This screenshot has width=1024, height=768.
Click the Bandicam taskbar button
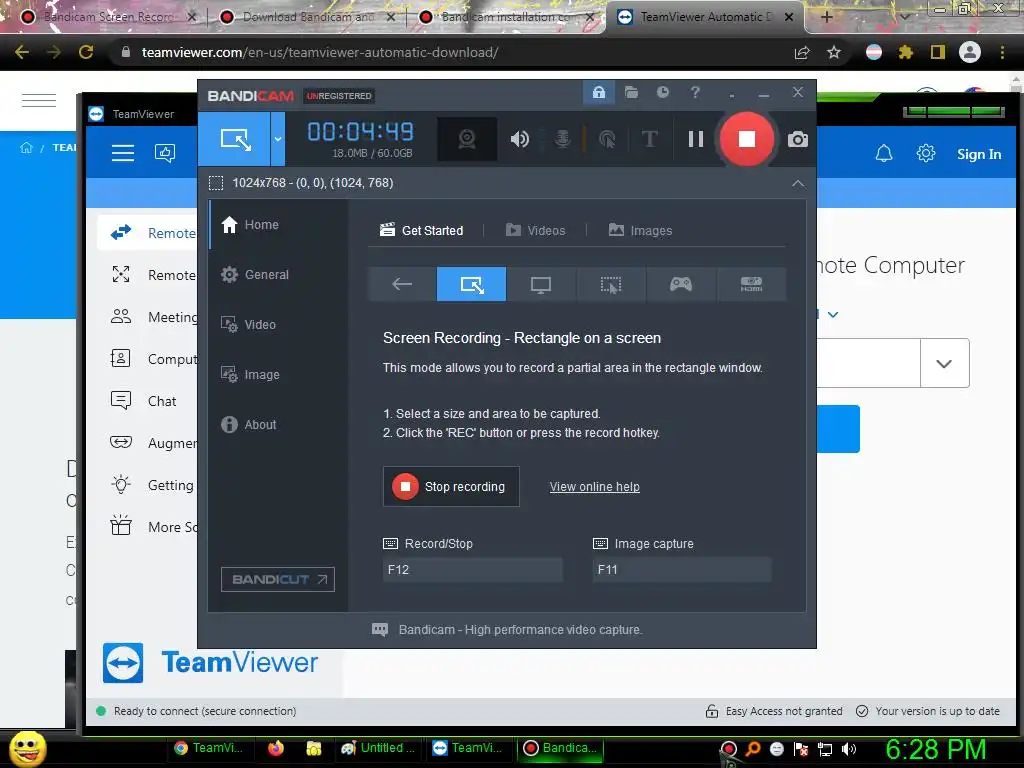pyautogui.click(x=561, y=748)
